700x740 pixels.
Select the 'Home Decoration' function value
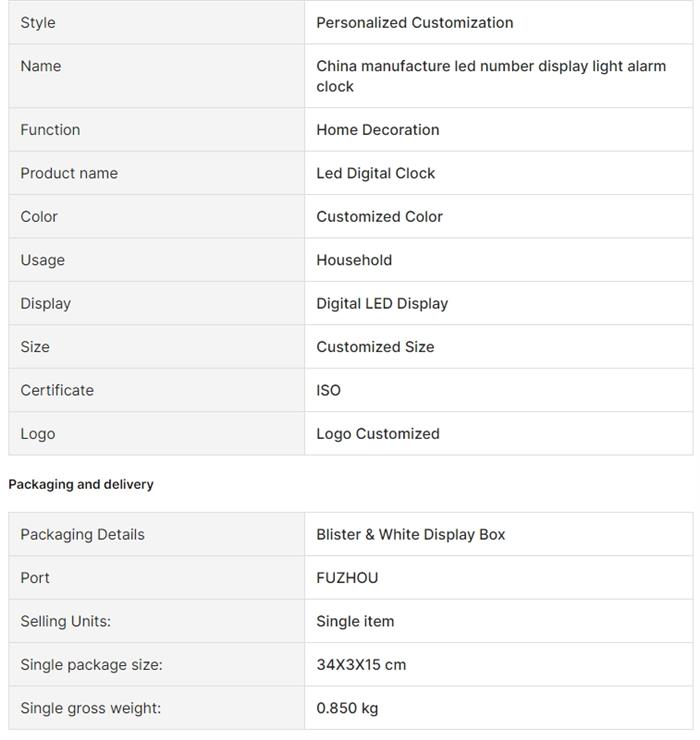click(377, 130)
